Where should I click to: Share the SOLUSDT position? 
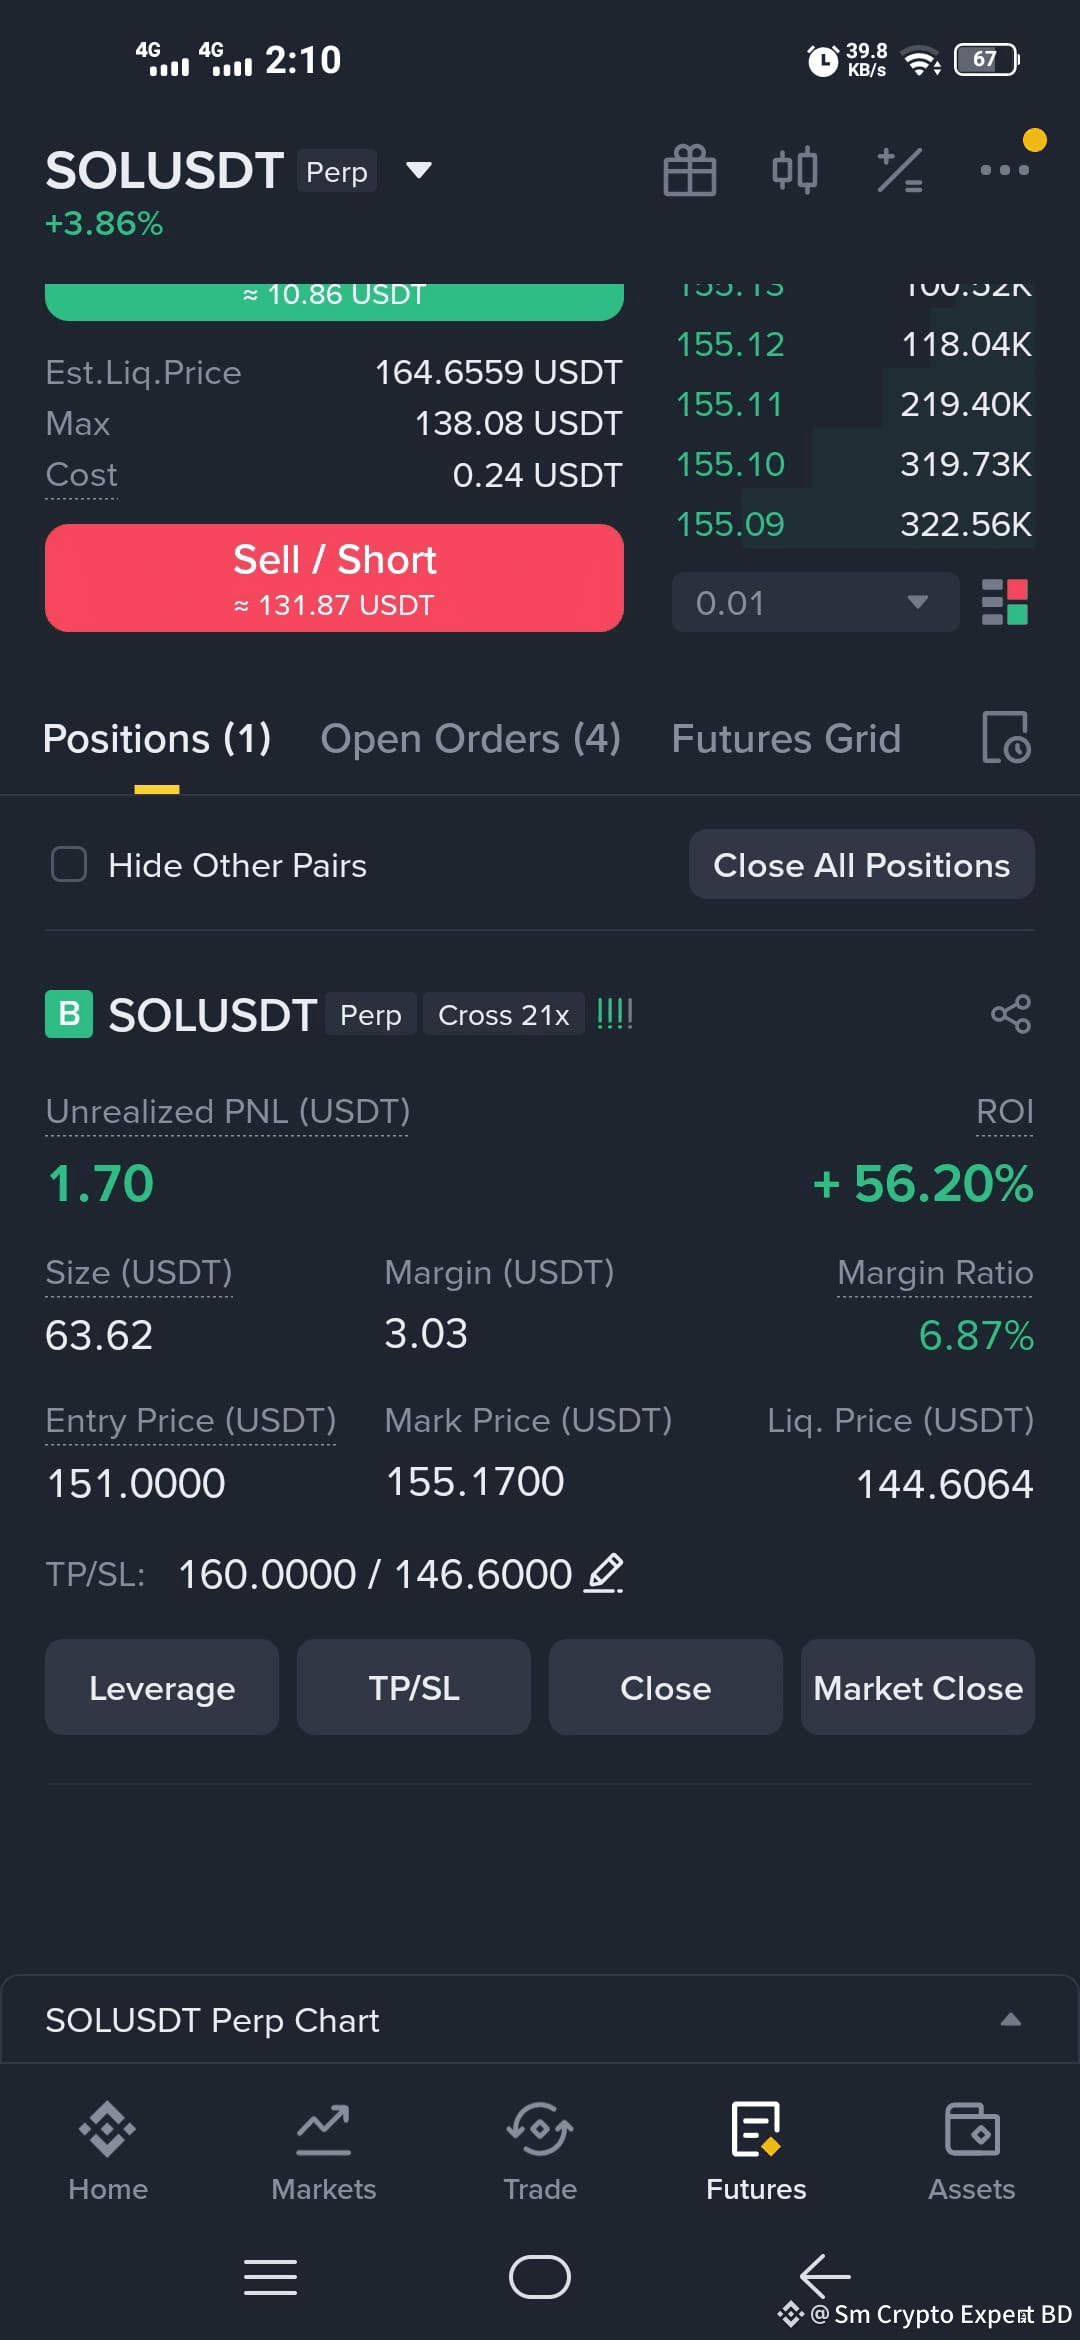(x=1011, y=1014)
